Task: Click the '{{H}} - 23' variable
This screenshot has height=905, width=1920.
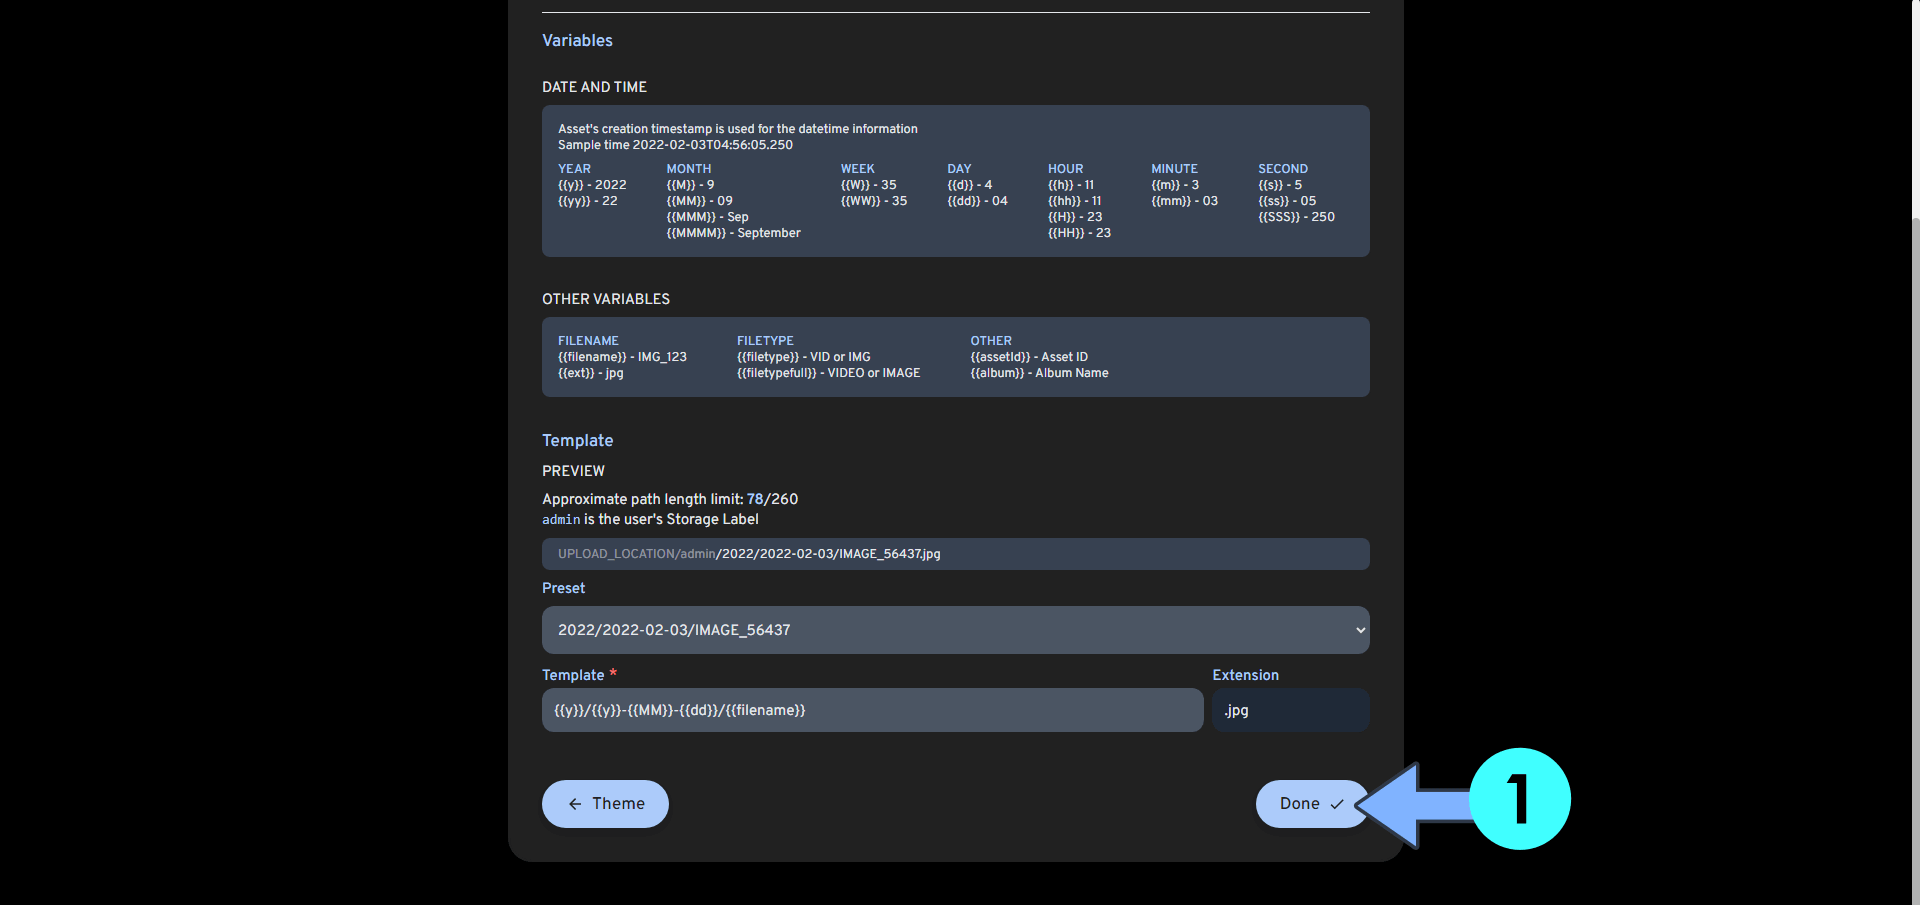Action: 1075,217
